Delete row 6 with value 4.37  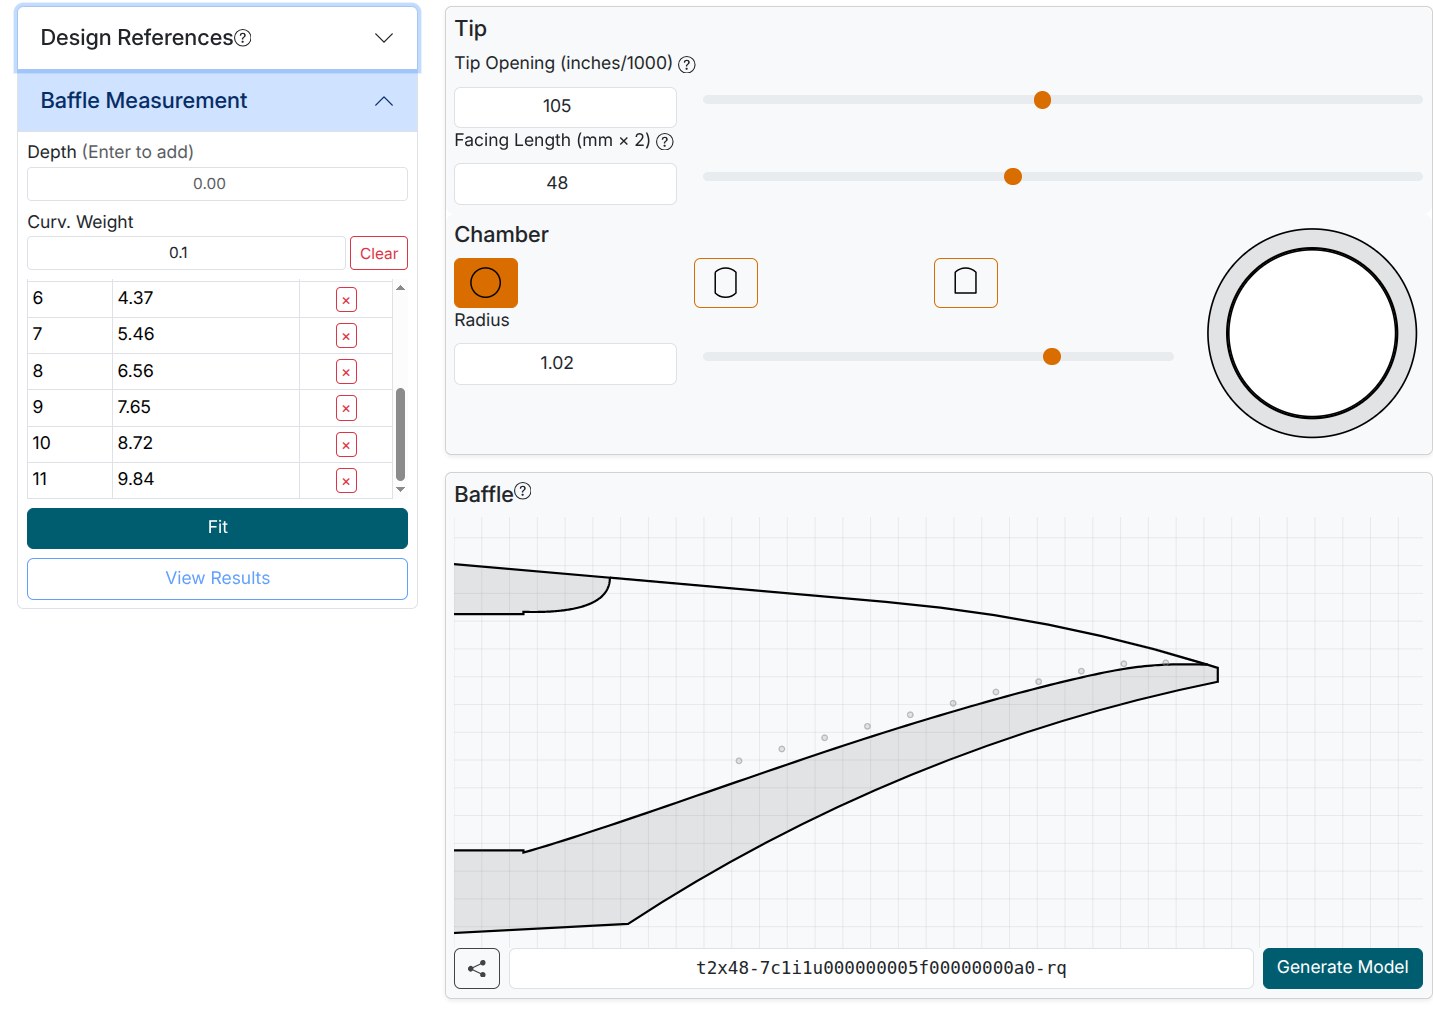[346, 300]
